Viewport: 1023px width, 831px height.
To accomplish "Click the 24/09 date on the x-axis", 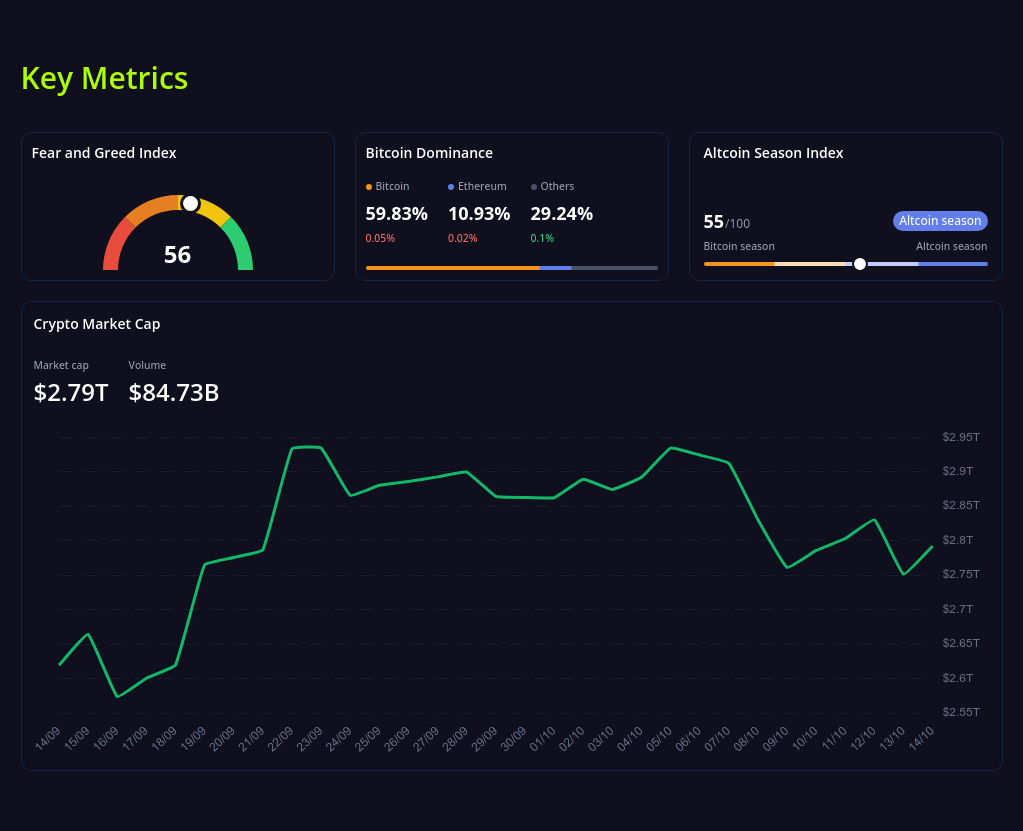I will point(339,738).
